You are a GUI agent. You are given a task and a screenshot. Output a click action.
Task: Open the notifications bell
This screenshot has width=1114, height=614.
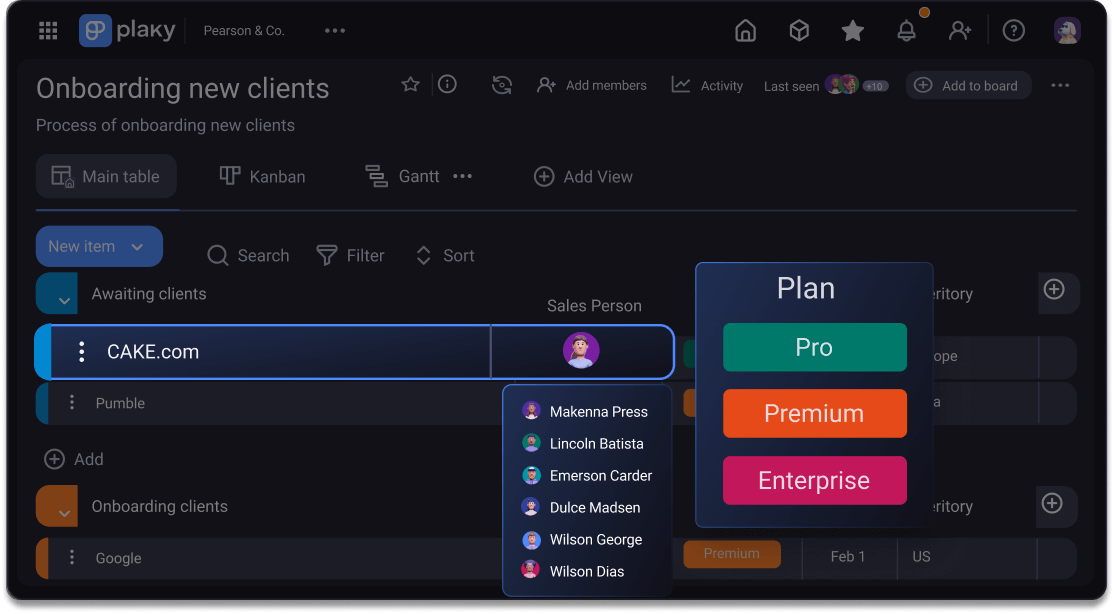(906, 30)
